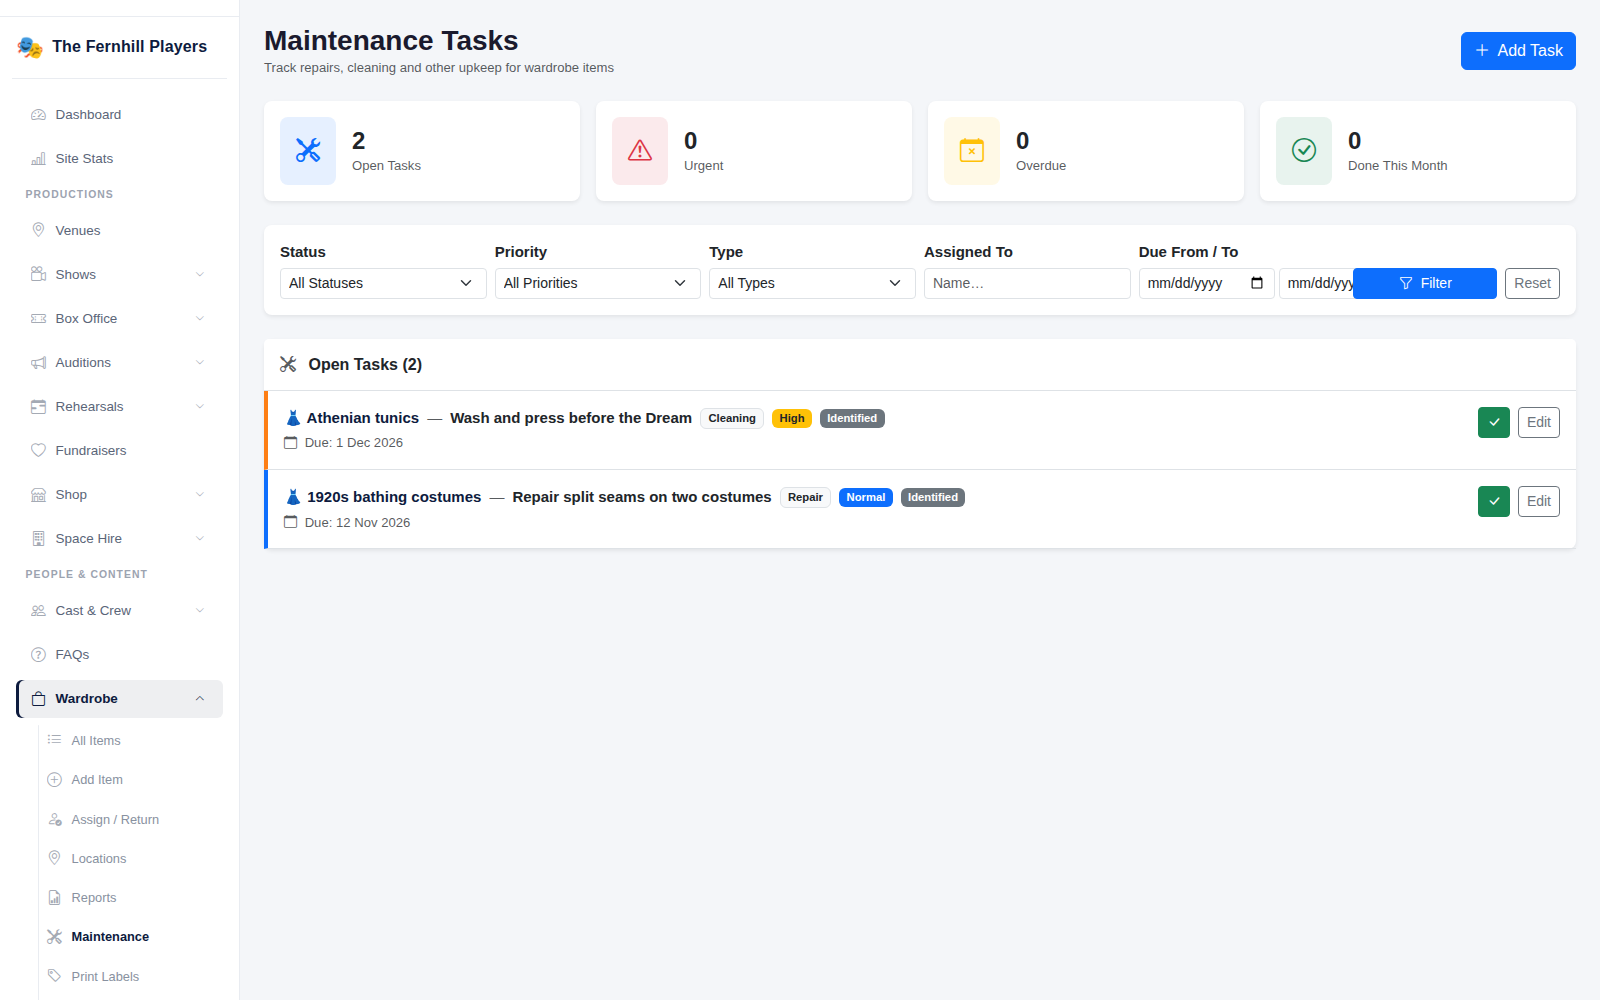
Task: Open the All Types dropdown
Action: 812,284
